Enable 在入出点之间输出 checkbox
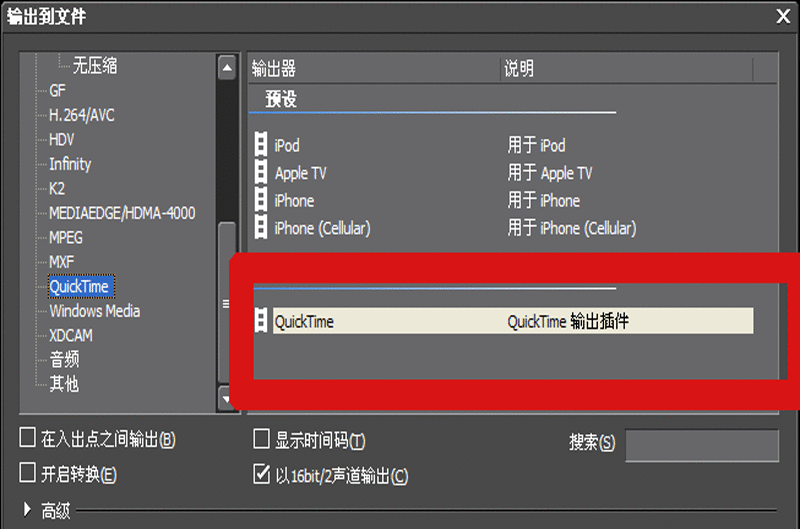800x529 pixels. click(28, 438)
